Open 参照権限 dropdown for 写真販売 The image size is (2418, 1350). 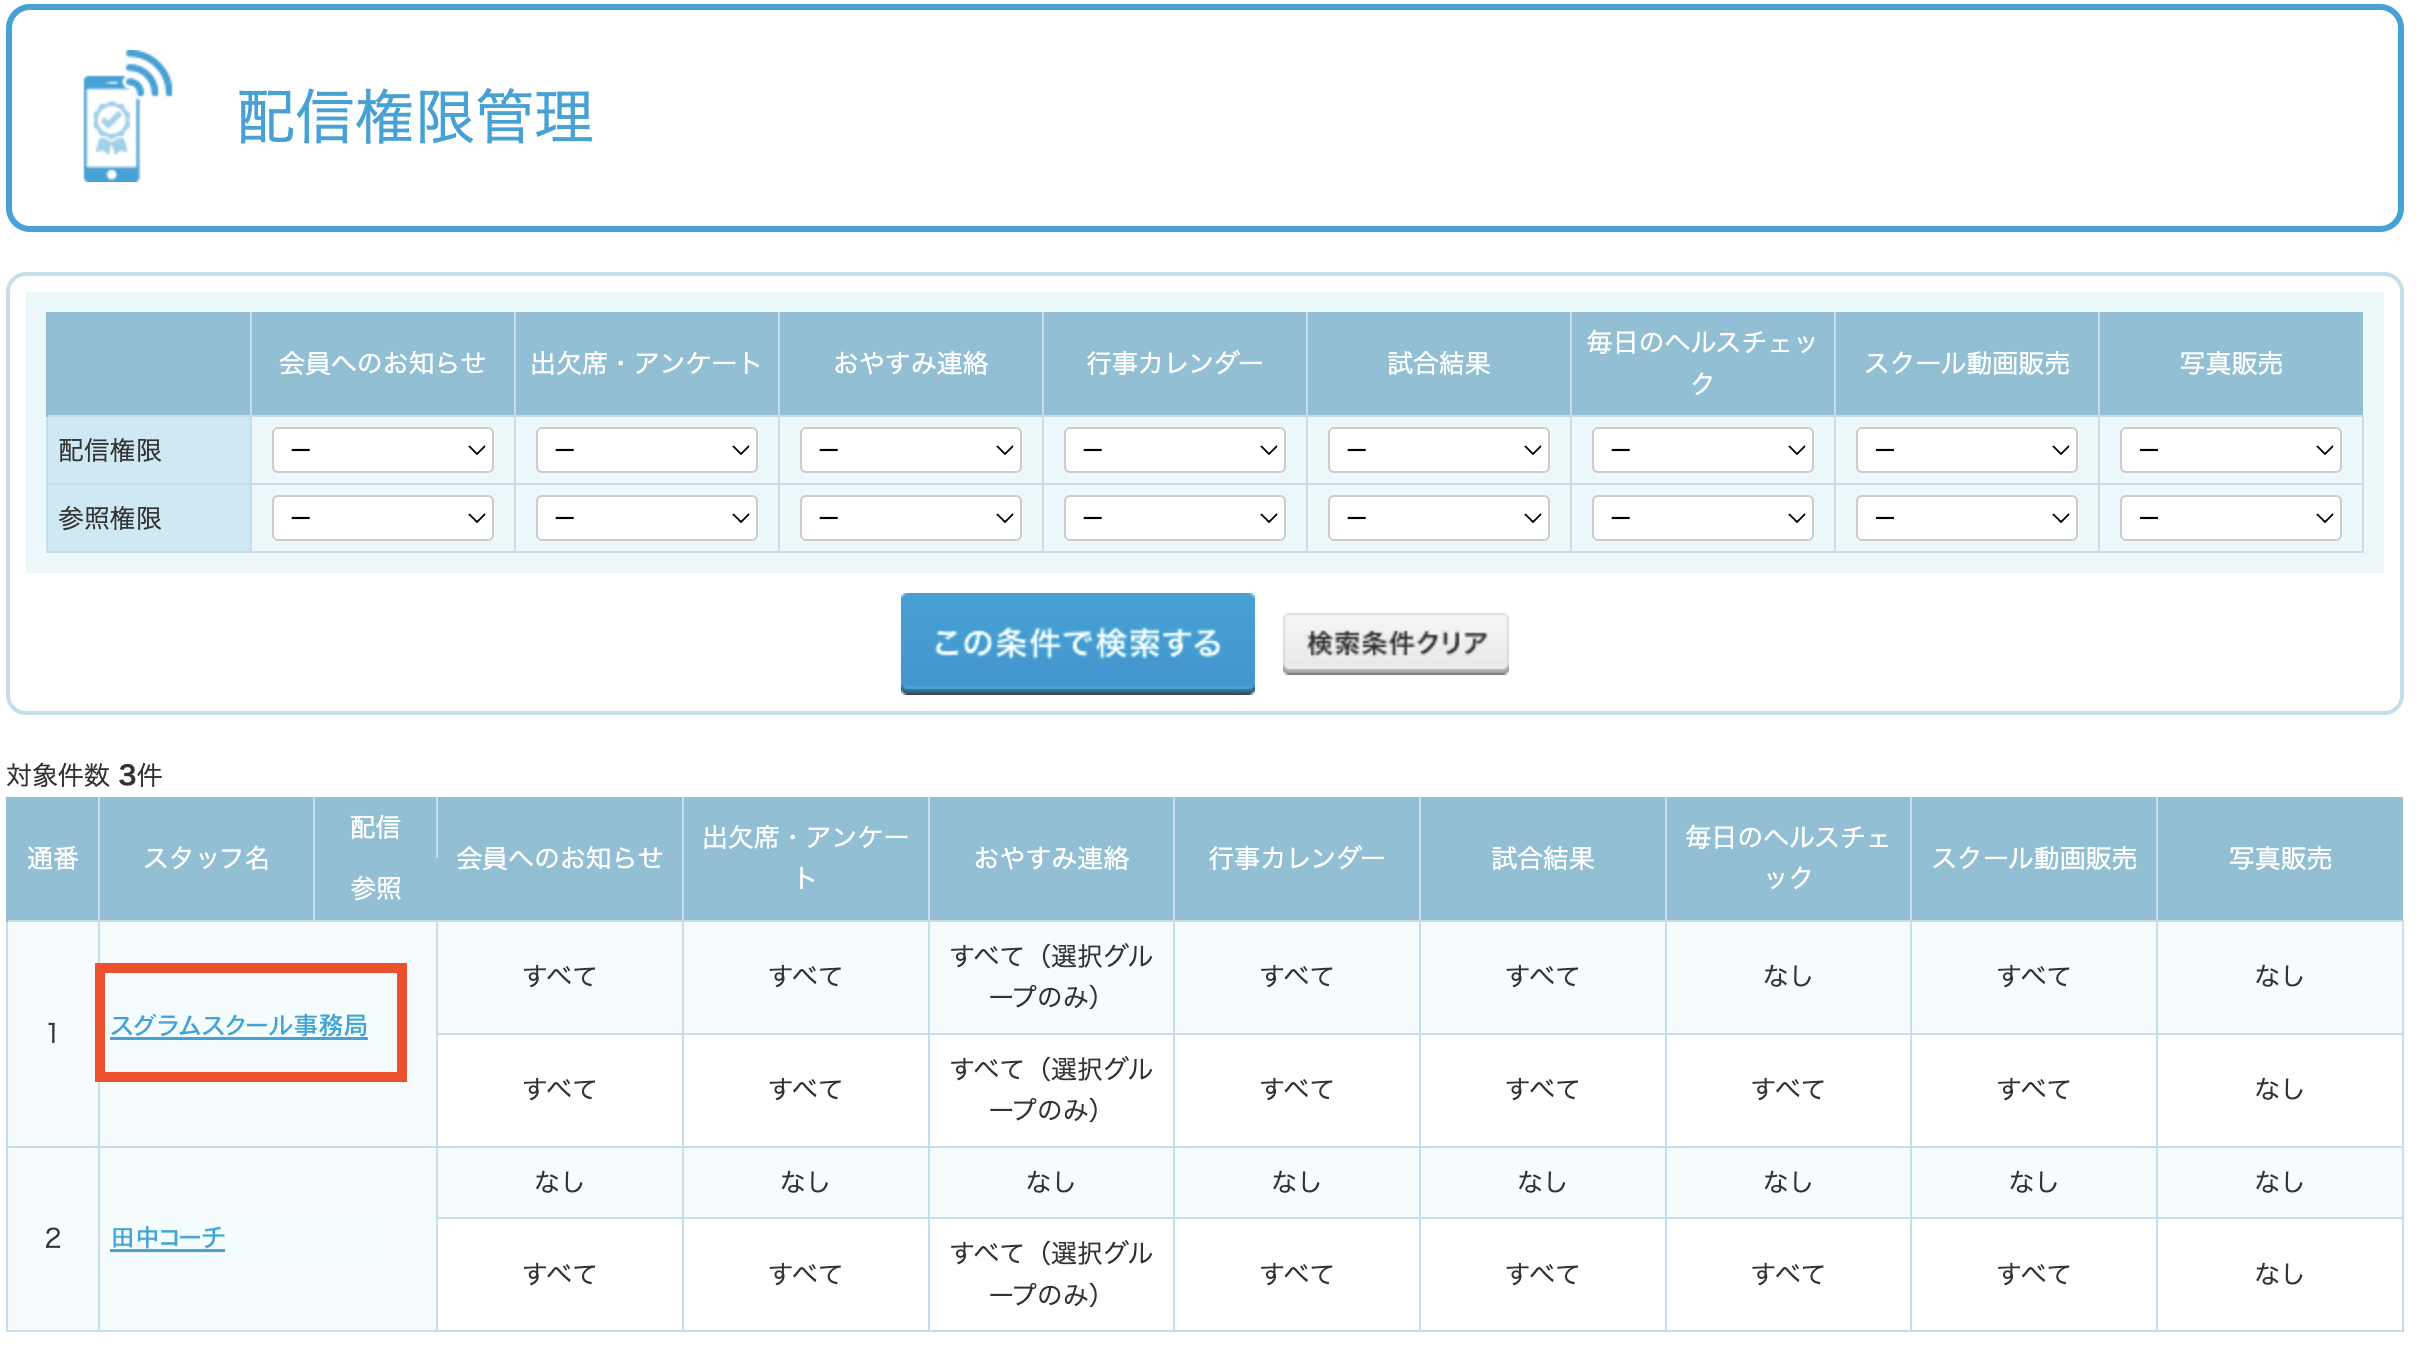coord(2231,518)
